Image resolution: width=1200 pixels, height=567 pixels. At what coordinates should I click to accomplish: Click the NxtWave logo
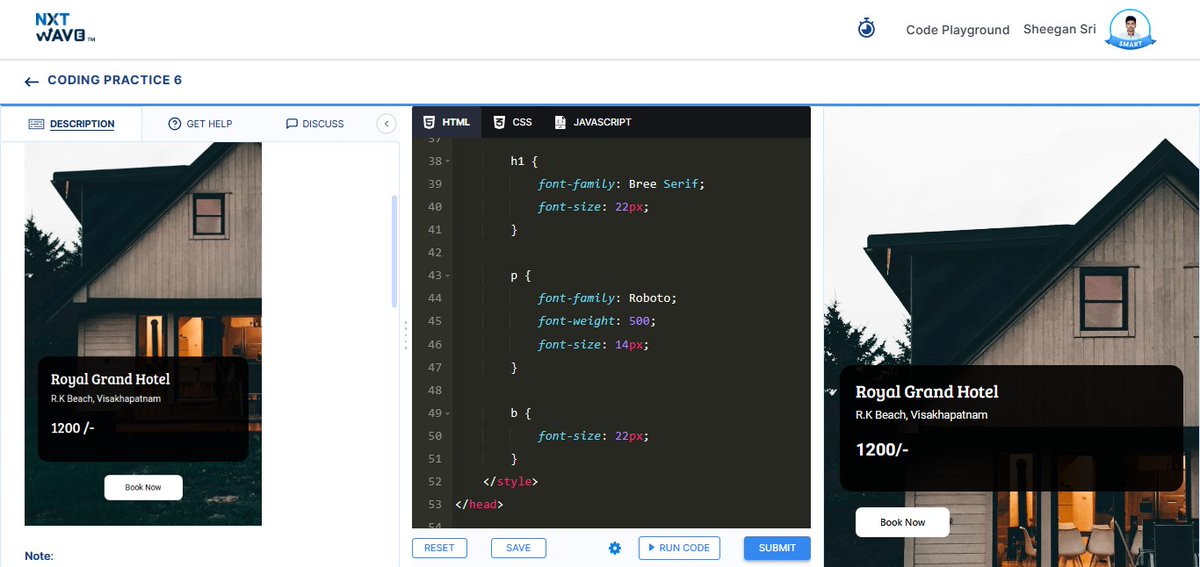[64, 28]
